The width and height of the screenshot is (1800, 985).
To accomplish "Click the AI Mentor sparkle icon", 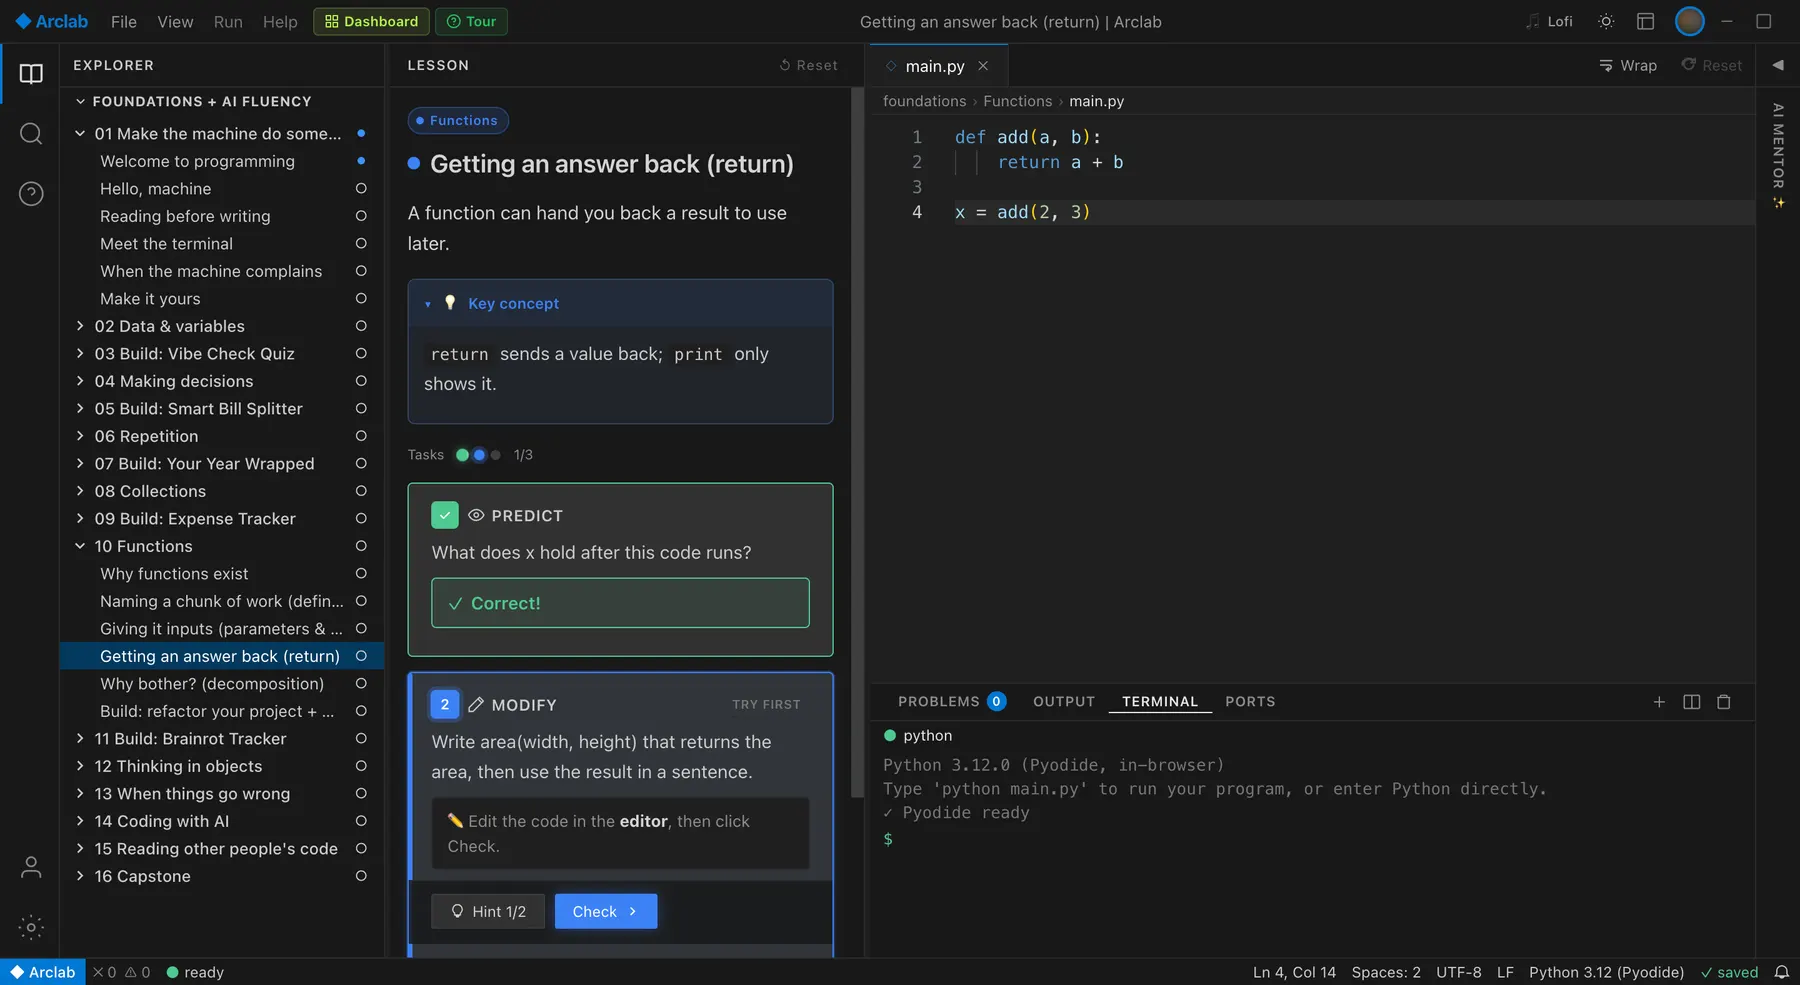I will tap(1778, 203).
